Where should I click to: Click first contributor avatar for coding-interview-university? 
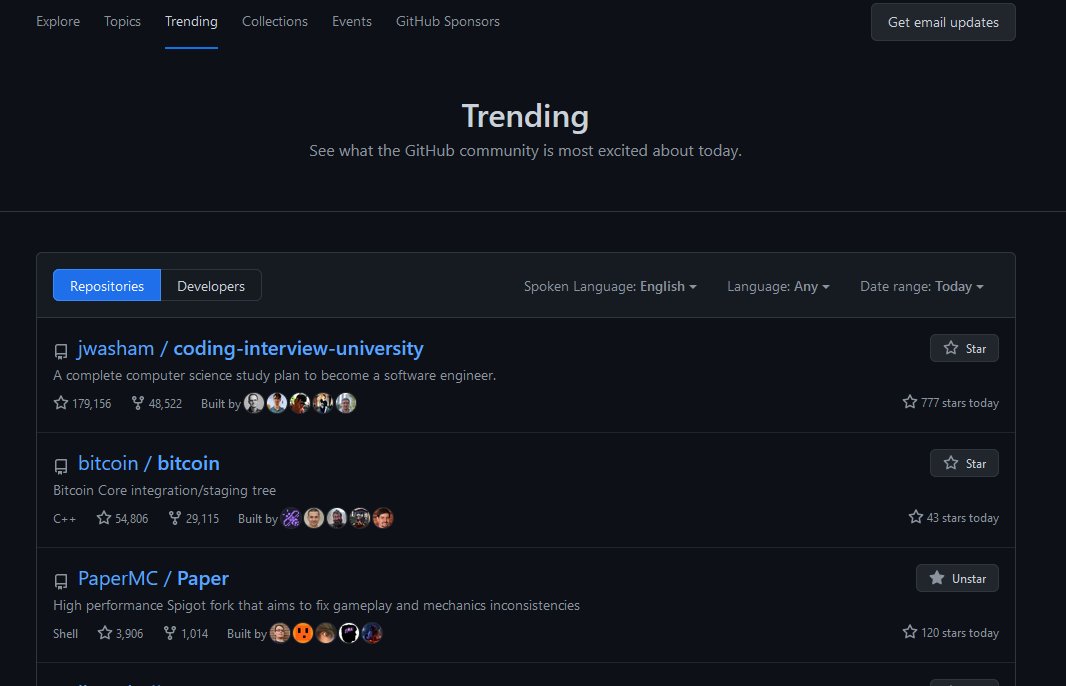click(x=254, y=403)
